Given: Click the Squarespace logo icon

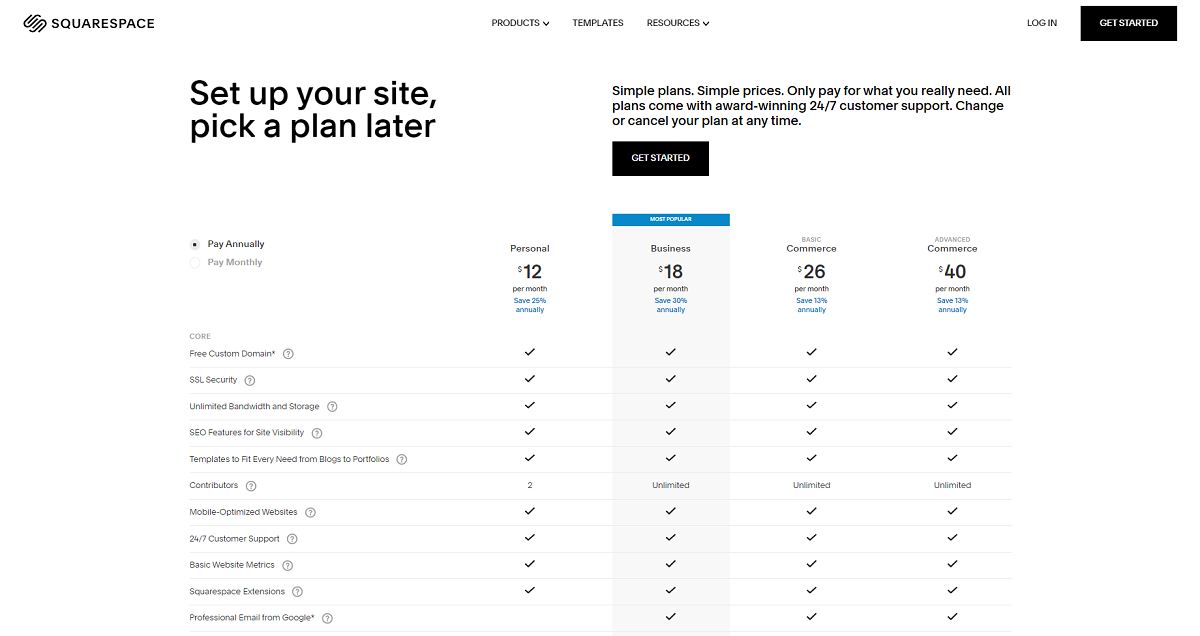Looking at the screenshot, I should [35, 23].
